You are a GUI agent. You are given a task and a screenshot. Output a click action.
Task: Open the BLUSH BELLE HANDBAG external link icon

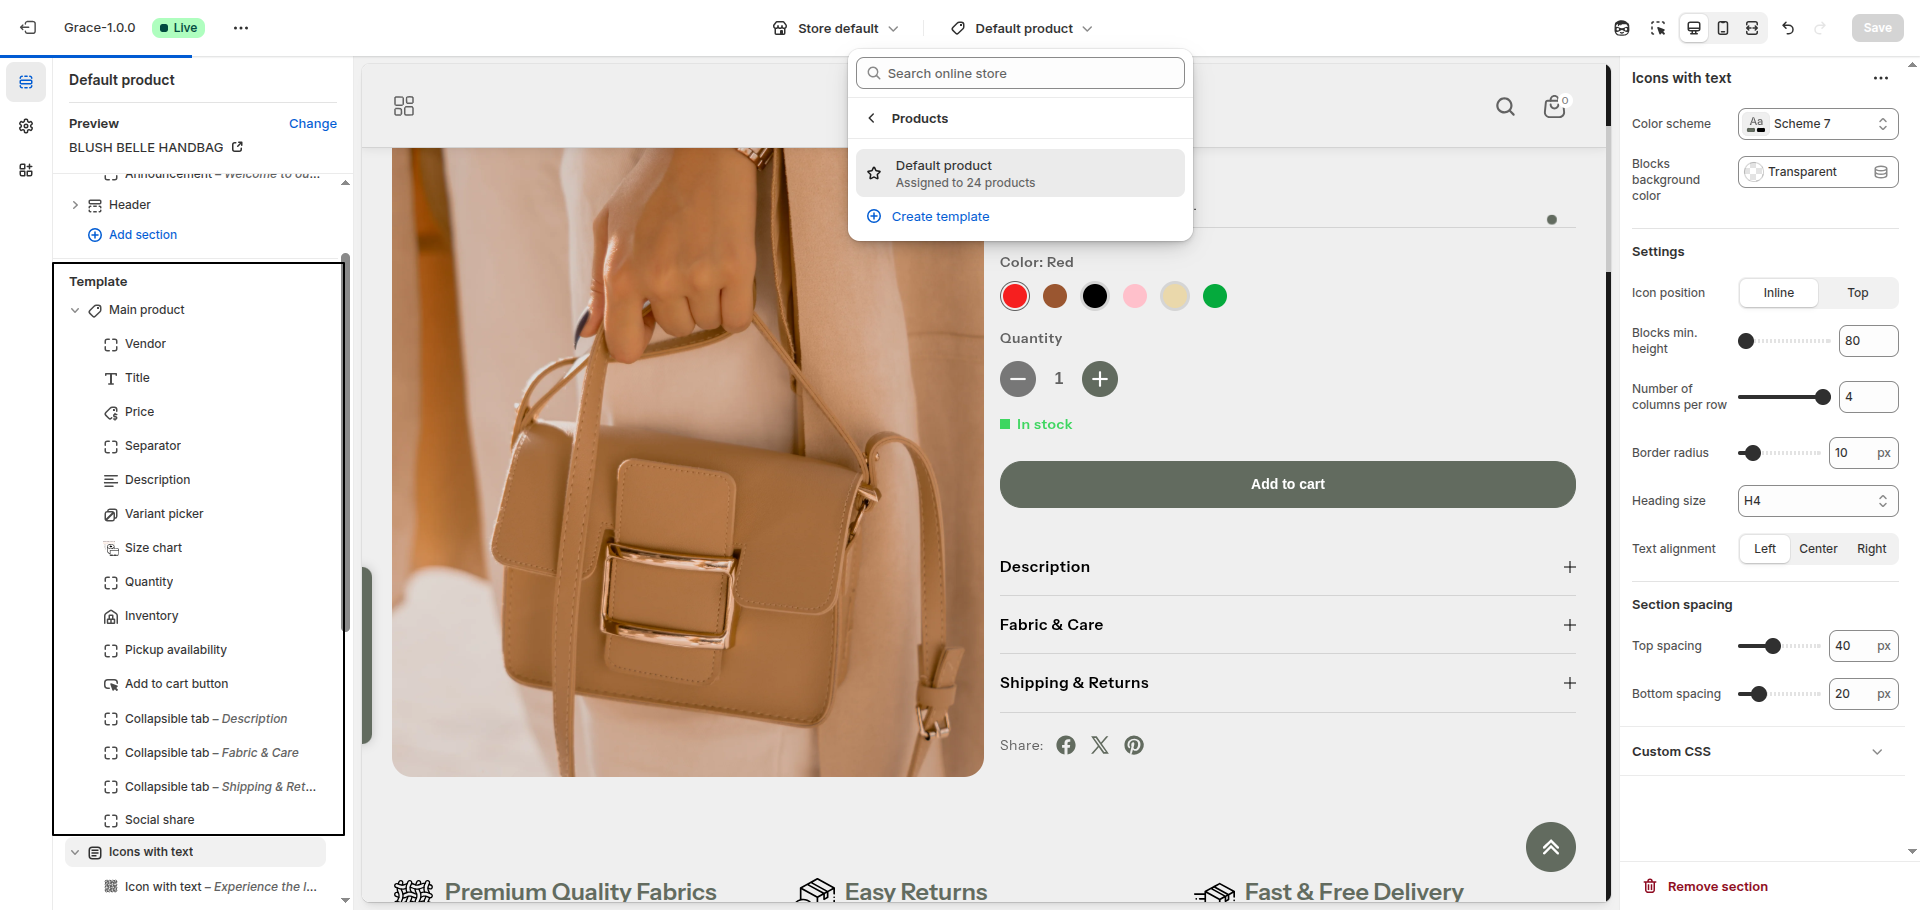tap(238, 147)
